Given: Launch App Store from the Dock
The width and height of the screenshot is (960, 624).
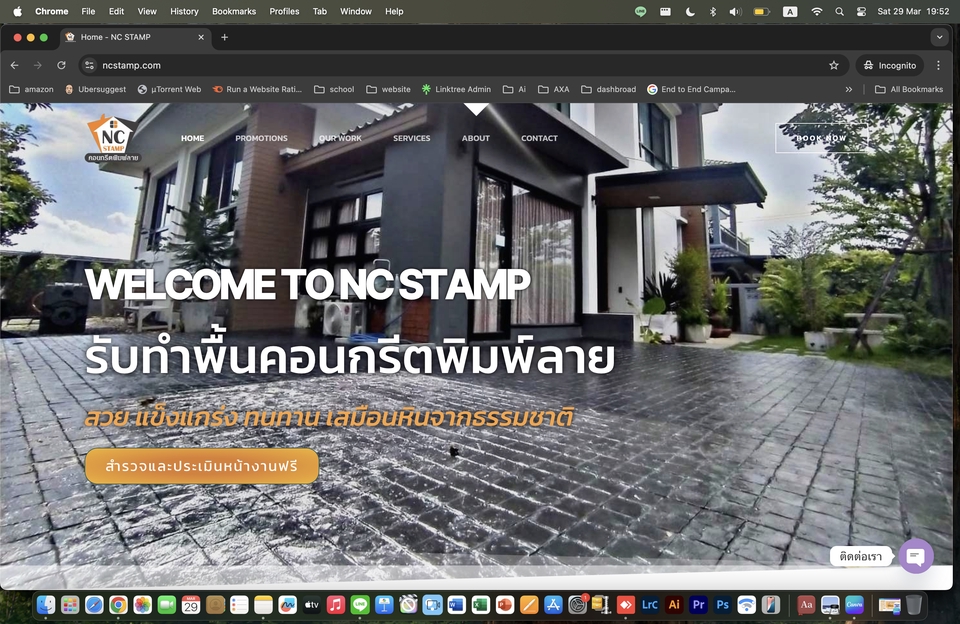Looking at the screenshot, I should tap(553, 605).
